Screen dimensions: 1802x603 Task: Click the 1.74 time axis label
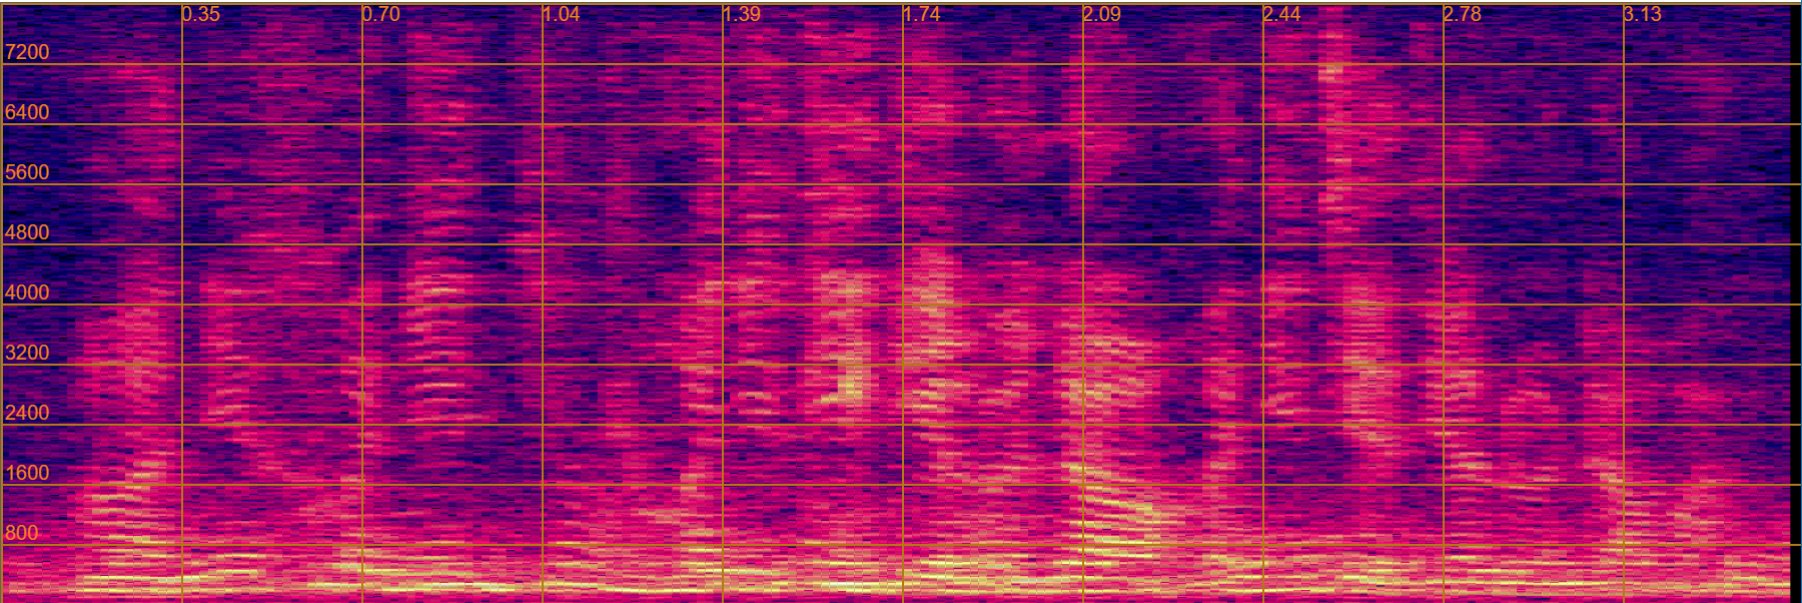point(921,14)
